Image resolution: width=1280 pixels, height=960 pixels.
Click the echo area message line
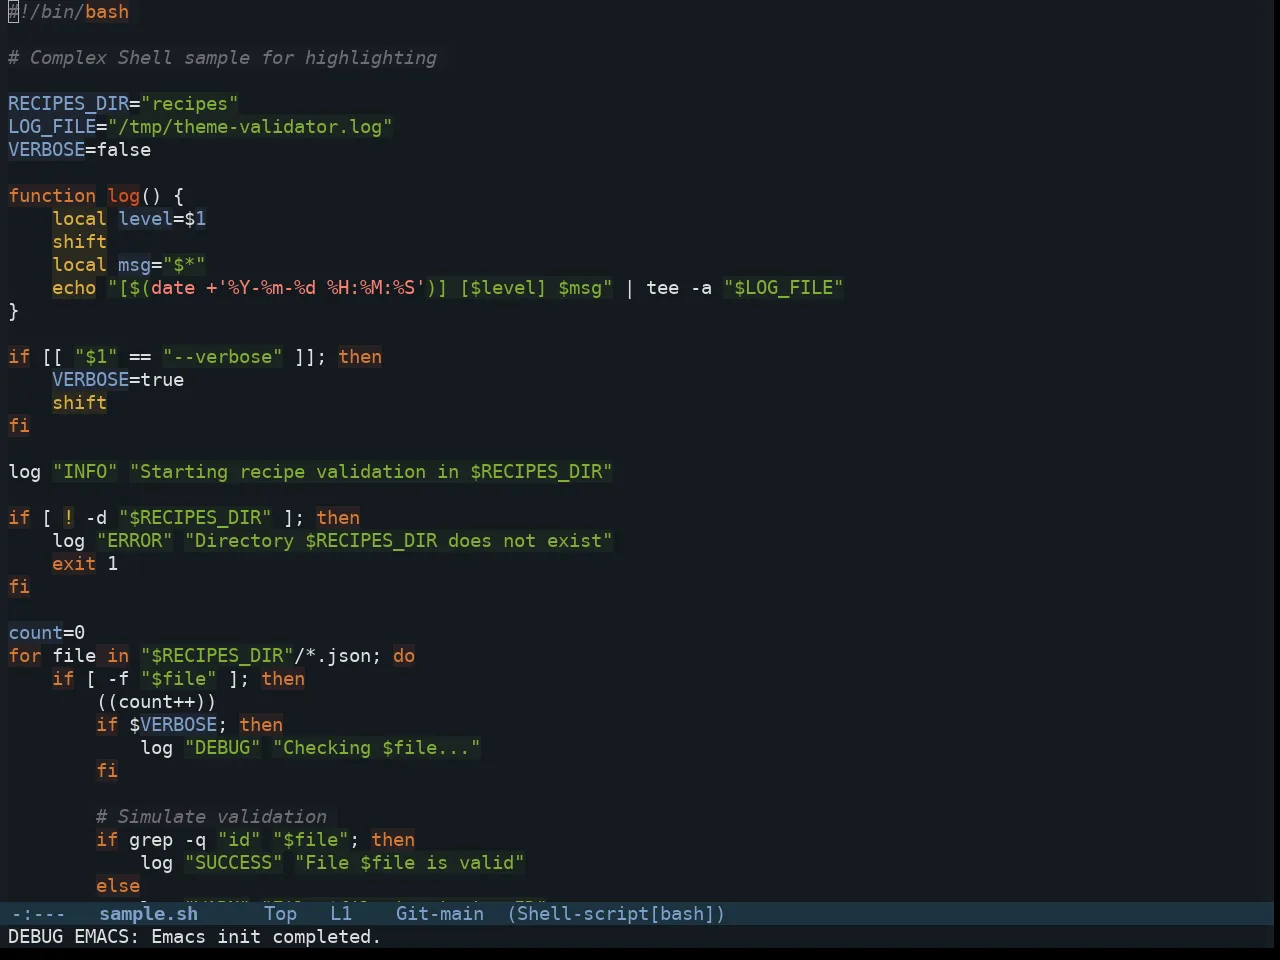tap(194, 937)
